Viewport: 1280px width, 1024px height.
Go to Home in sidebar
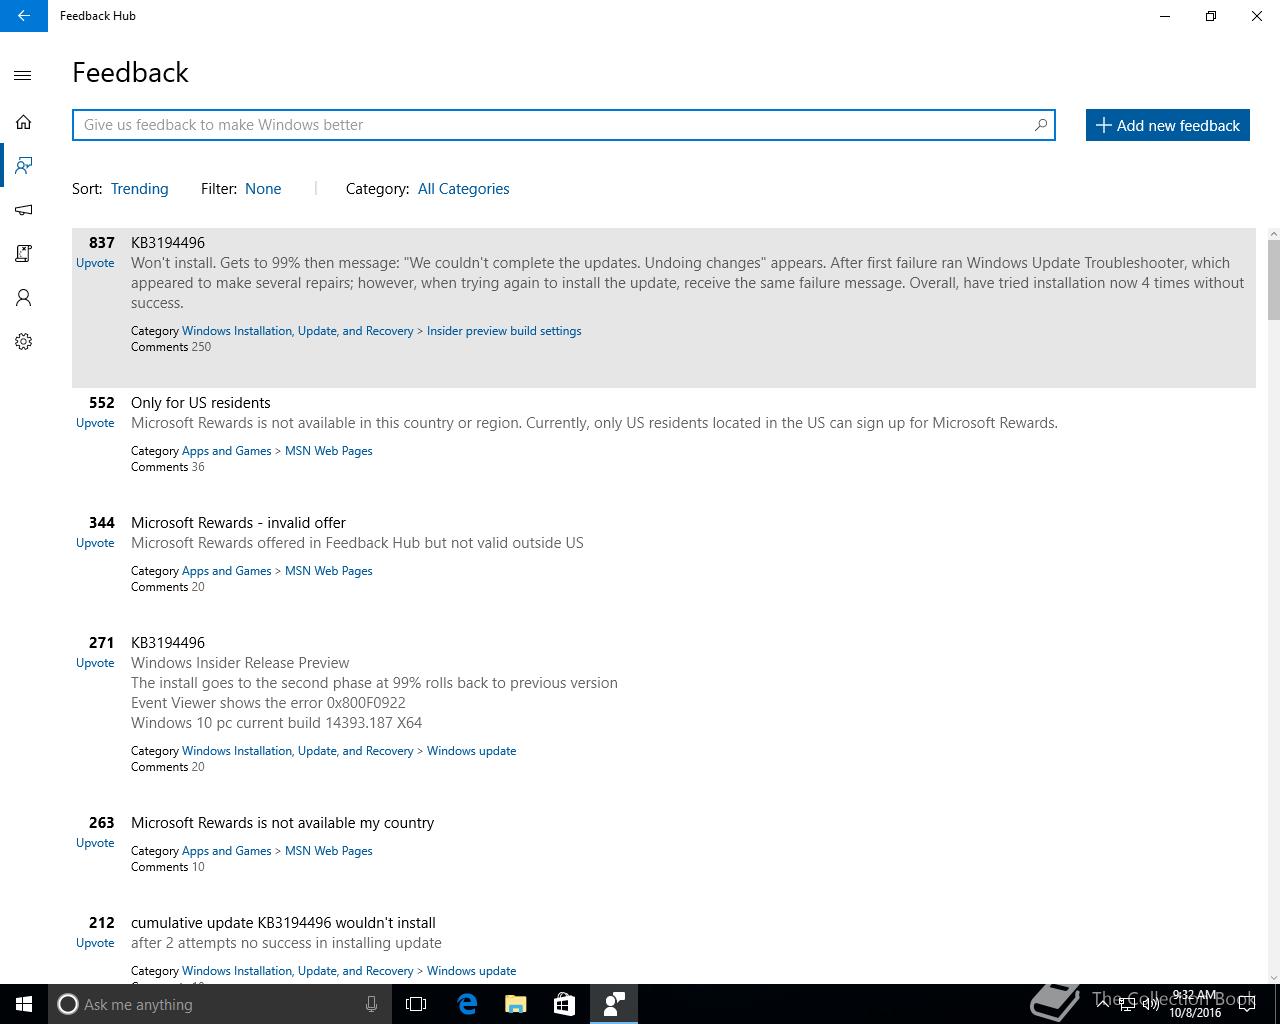pos(23,122)
